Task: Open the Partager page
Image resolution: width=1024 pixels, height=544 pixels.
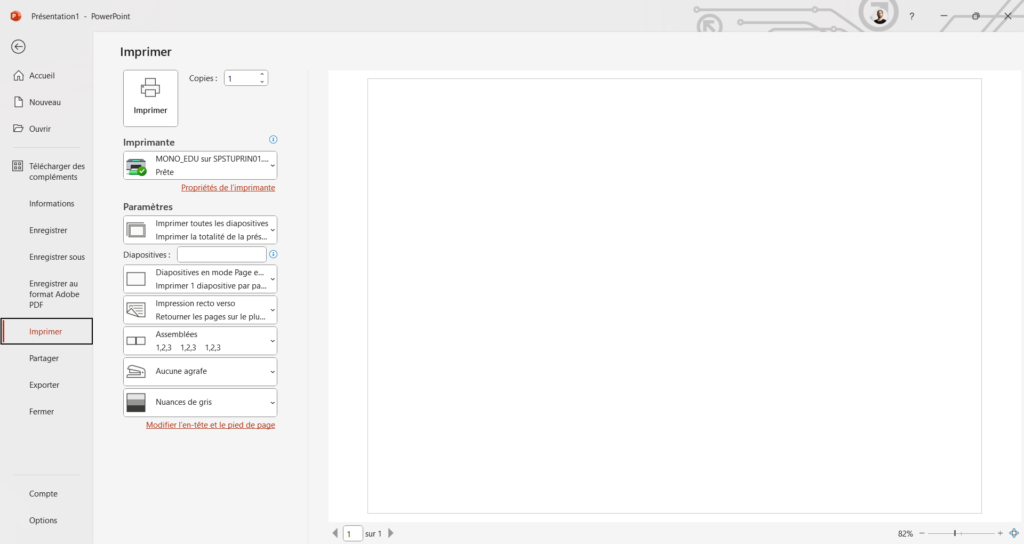Action: (x=44, y=359)
